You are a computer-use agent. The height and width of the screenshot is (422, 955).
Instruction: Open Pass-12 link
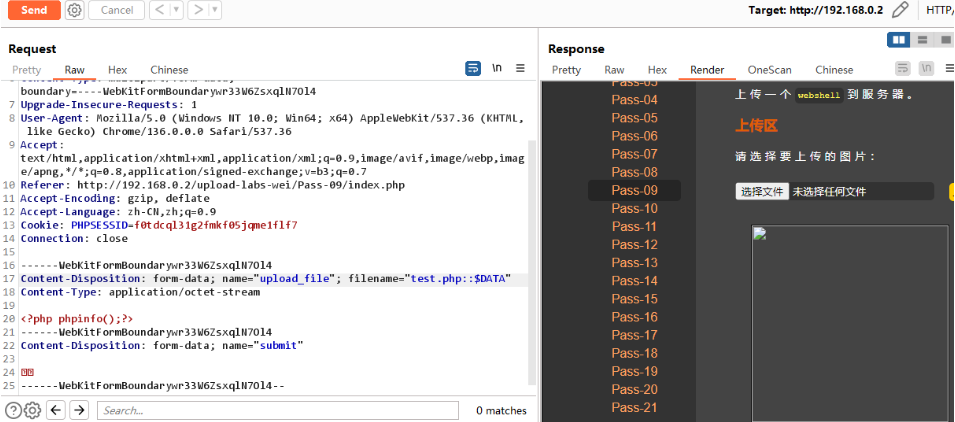635,245
